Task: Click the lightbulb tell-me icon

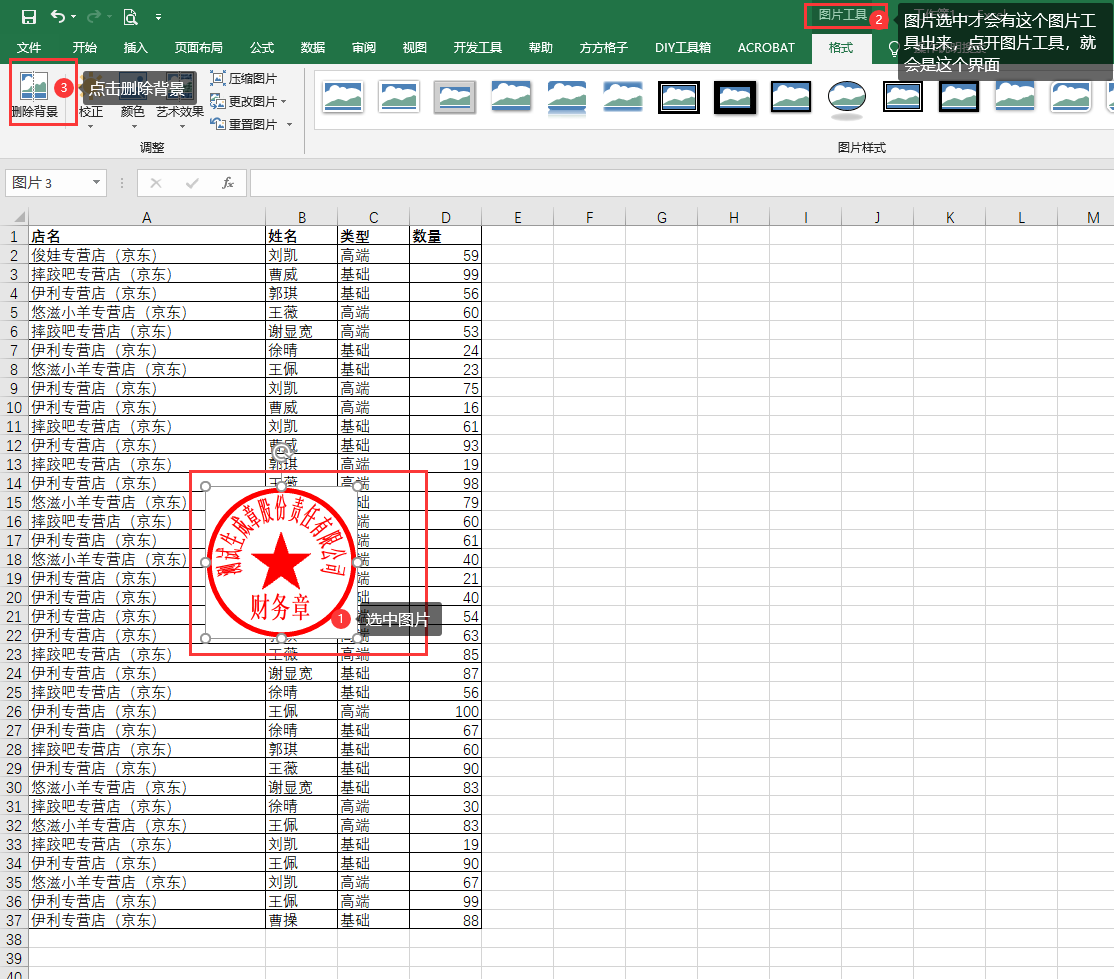Action: point(894,48)
